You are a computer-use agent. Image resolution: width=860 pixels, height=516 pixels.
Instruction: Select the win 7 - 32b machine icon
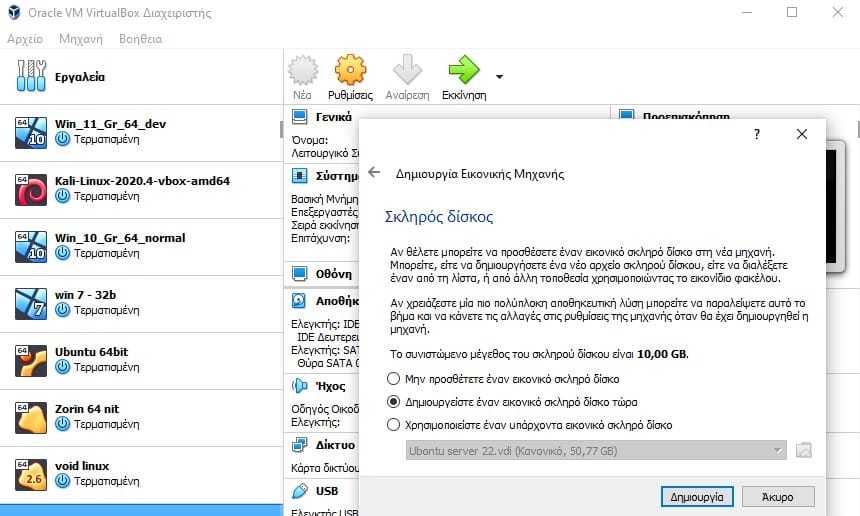(31, 303)
